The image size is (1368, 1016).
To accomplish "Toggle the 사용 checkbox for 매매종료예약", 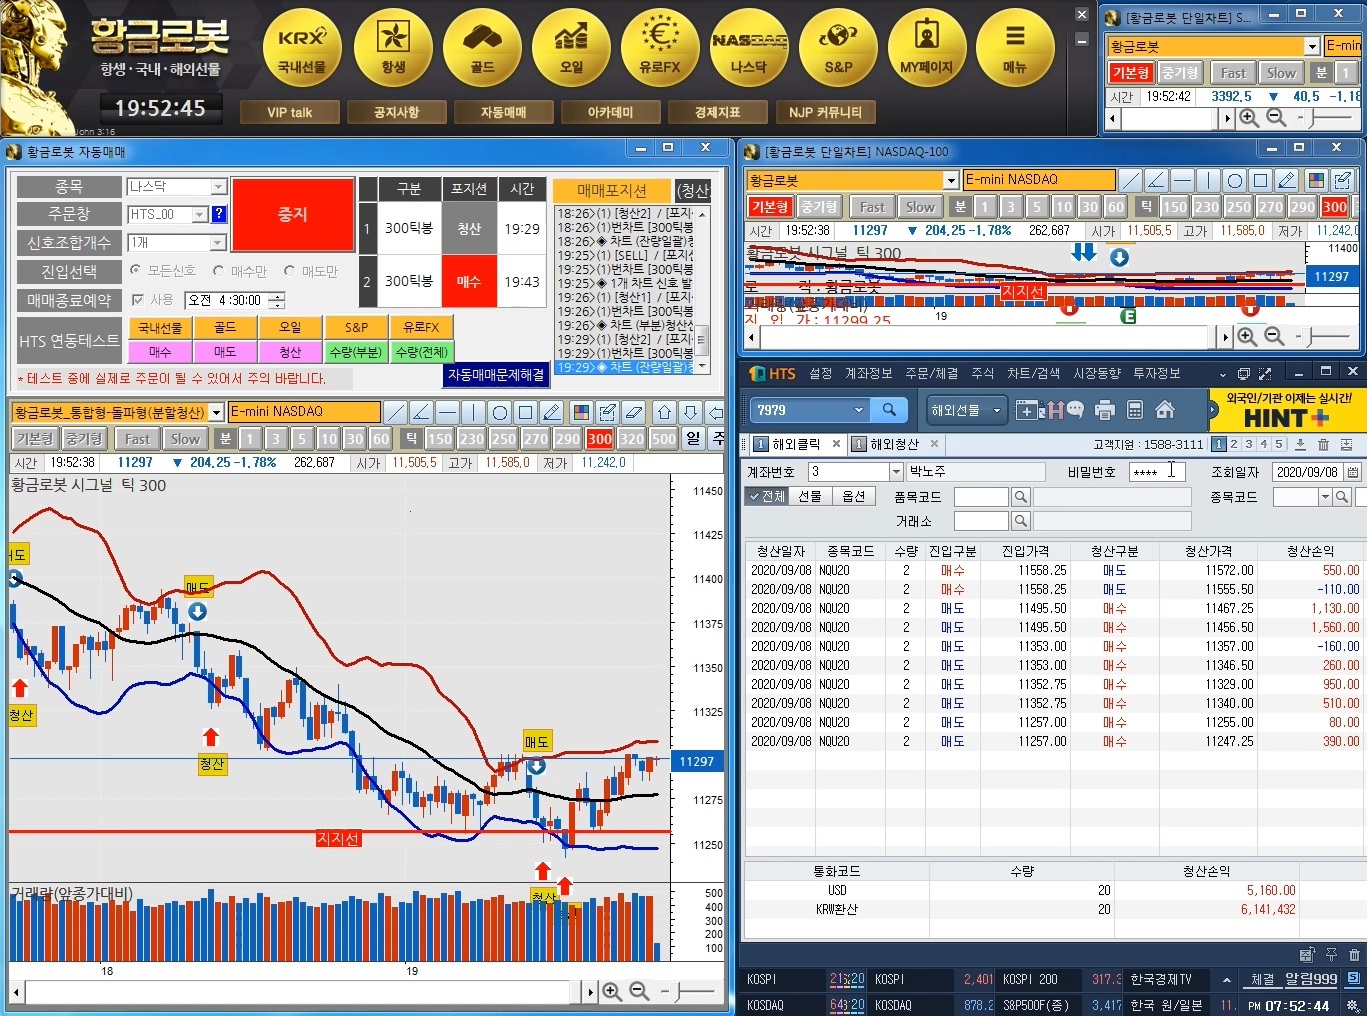I will 138,299.
